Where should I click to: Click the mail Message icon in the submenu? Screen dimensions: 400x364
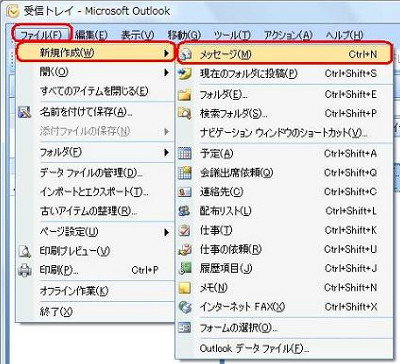186,54
